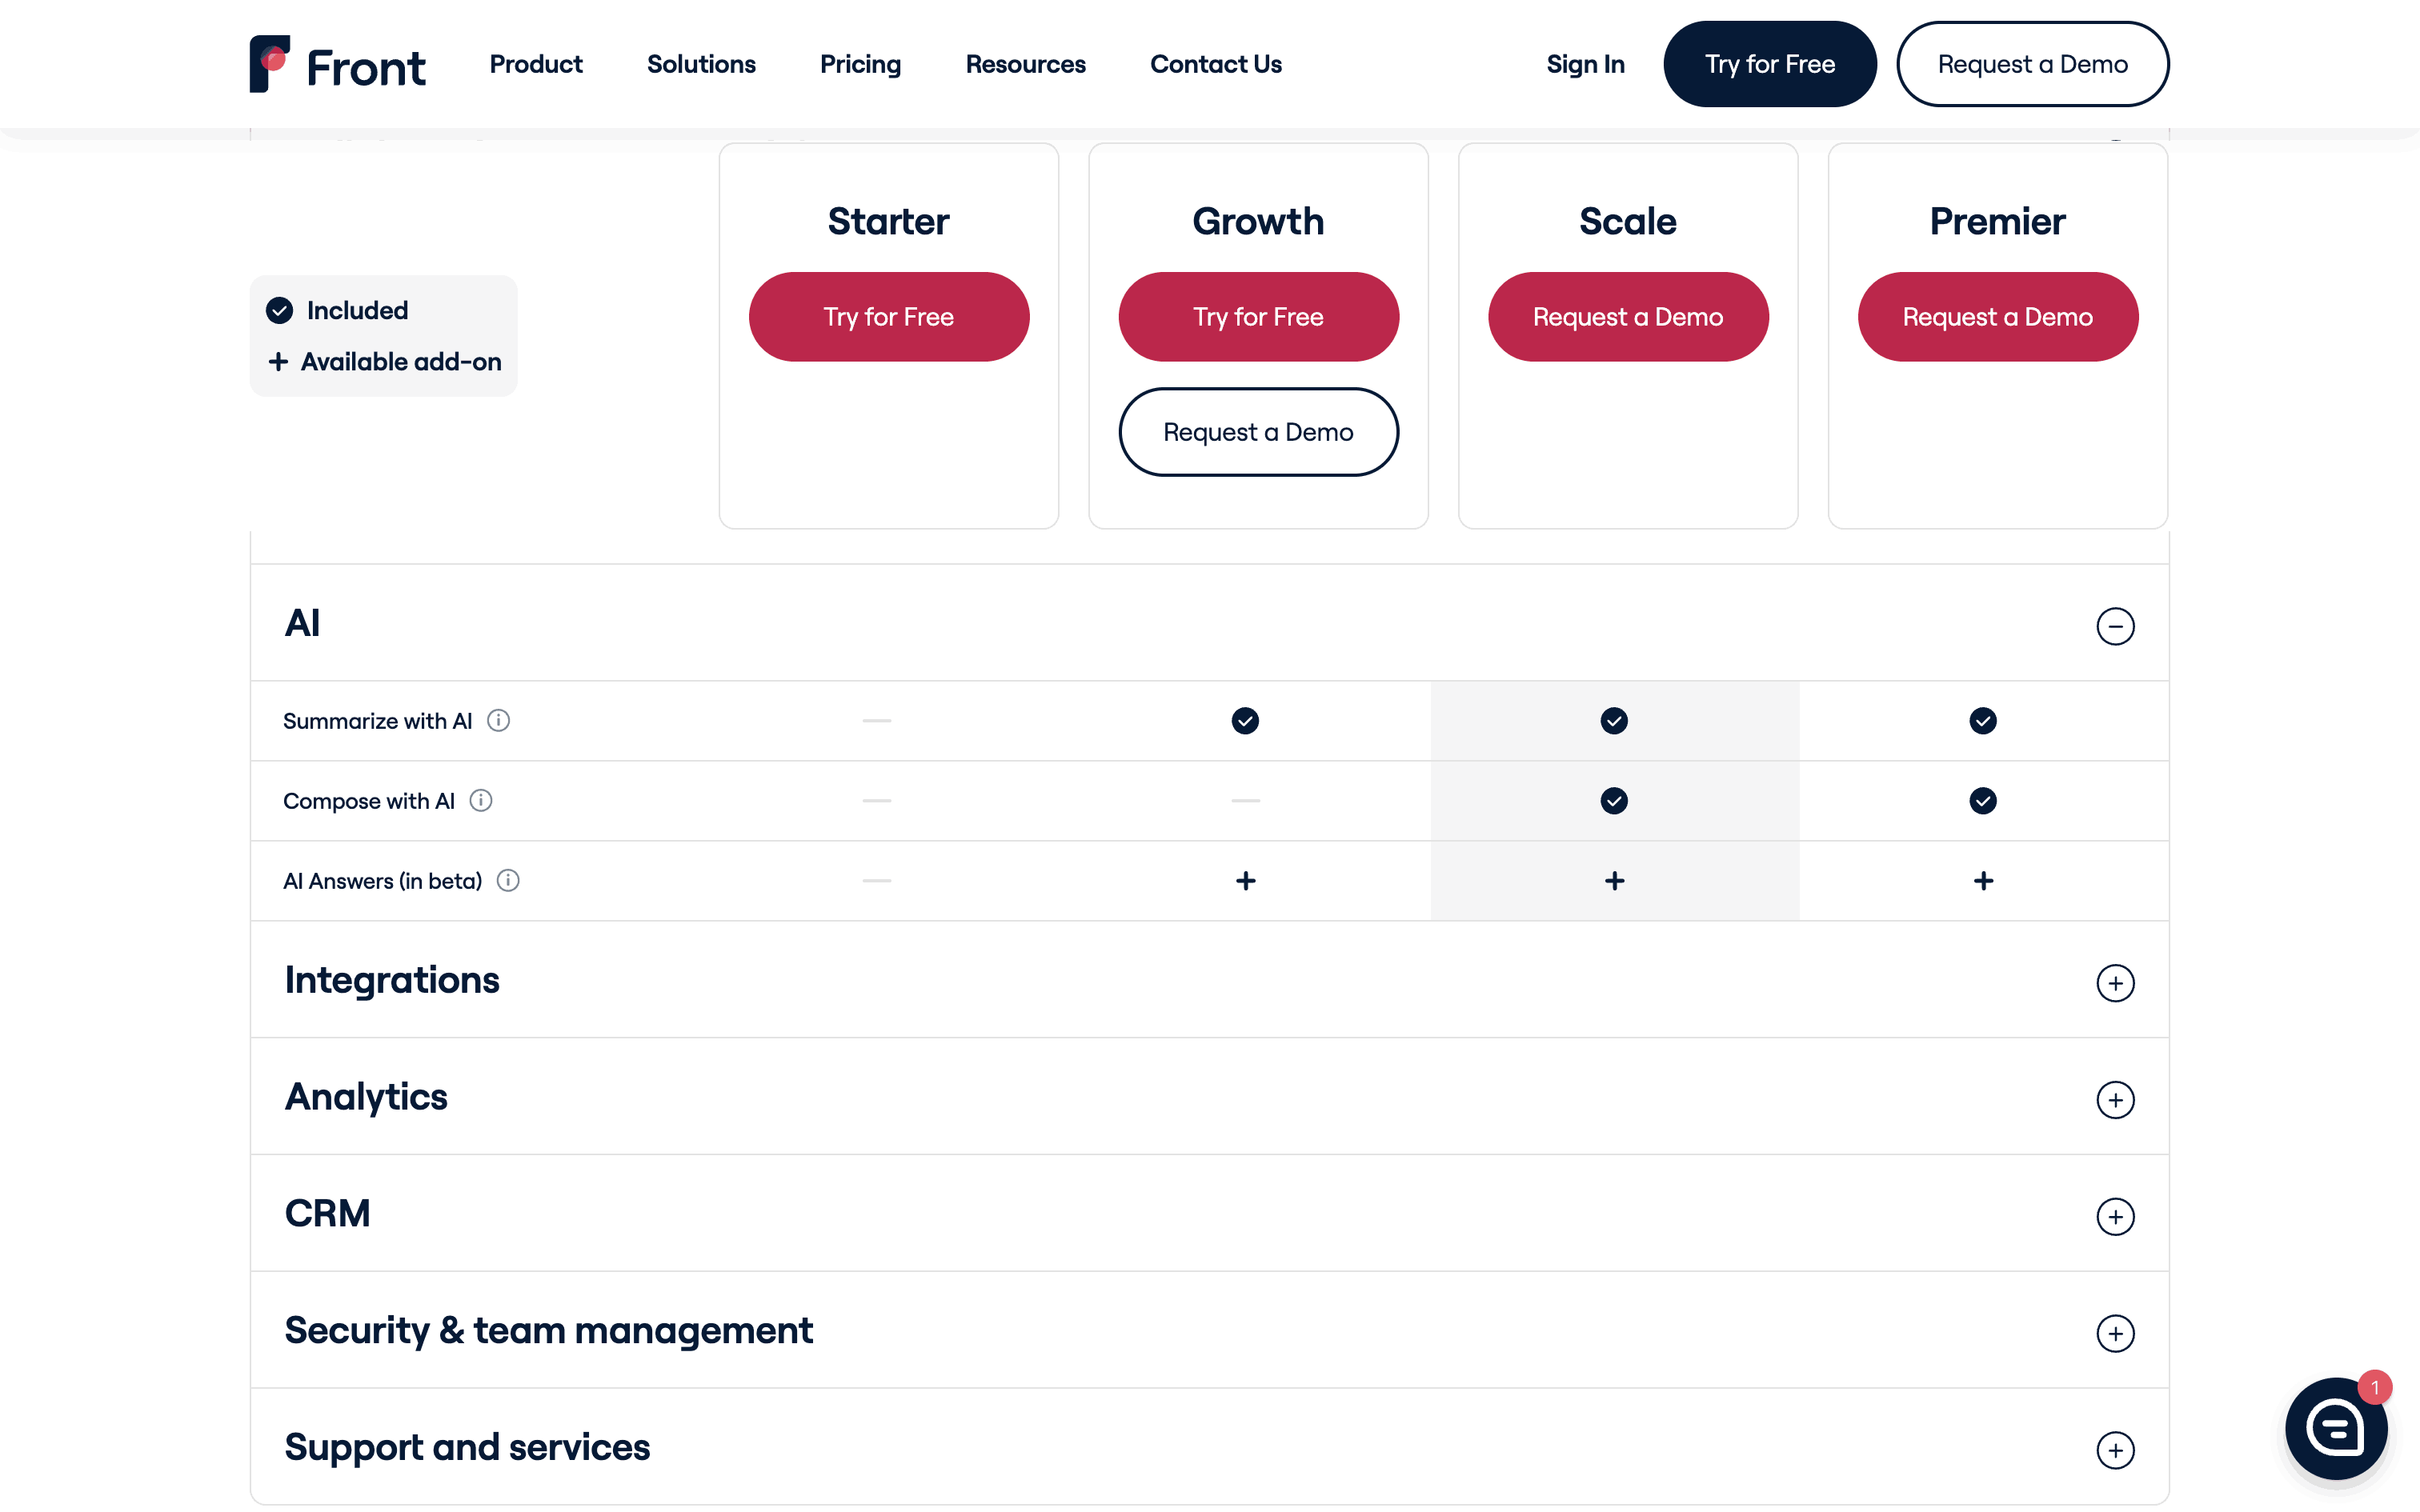
Task: Click the Front logo in the header
Action: 336,63
